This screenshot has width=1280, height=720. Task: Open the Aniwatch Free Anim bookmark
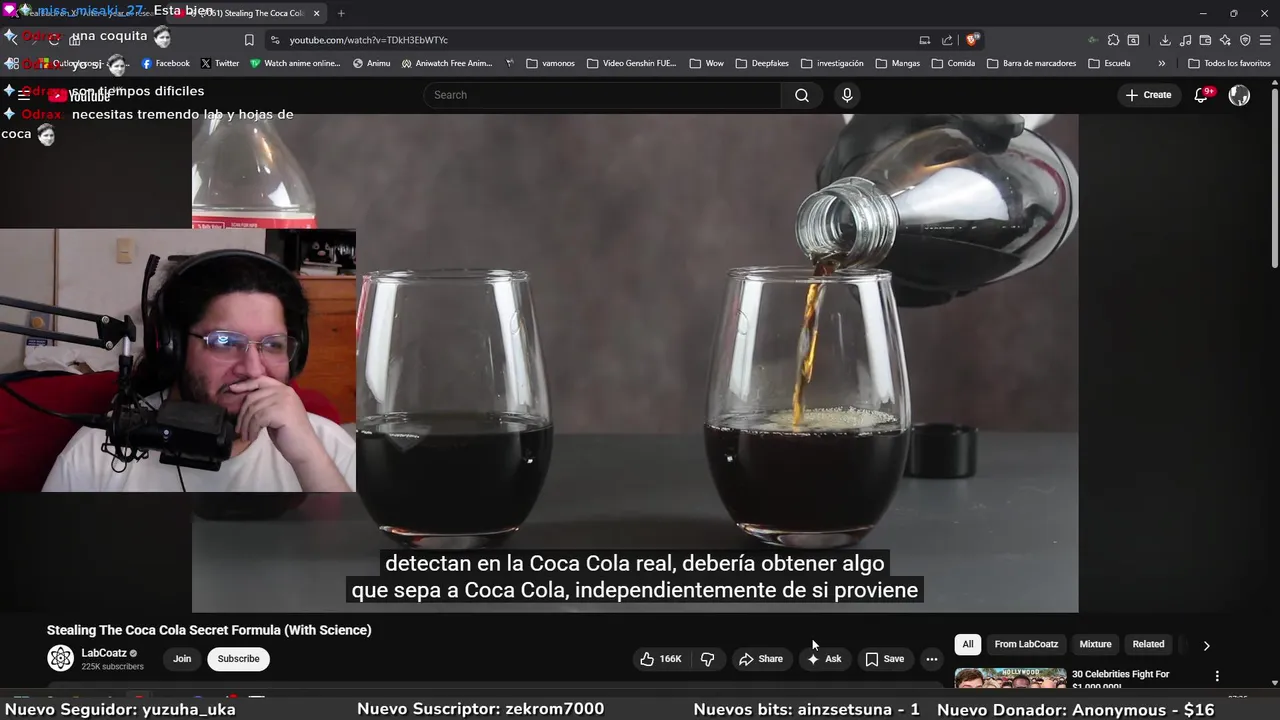coord(447,63)
